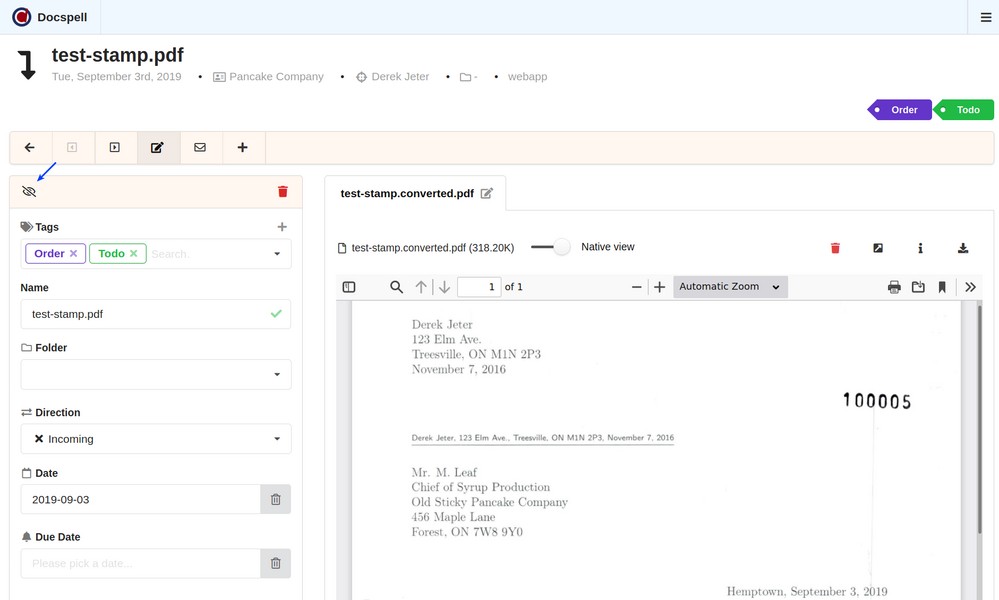Click the purple Order tag label

coord(903,110)
